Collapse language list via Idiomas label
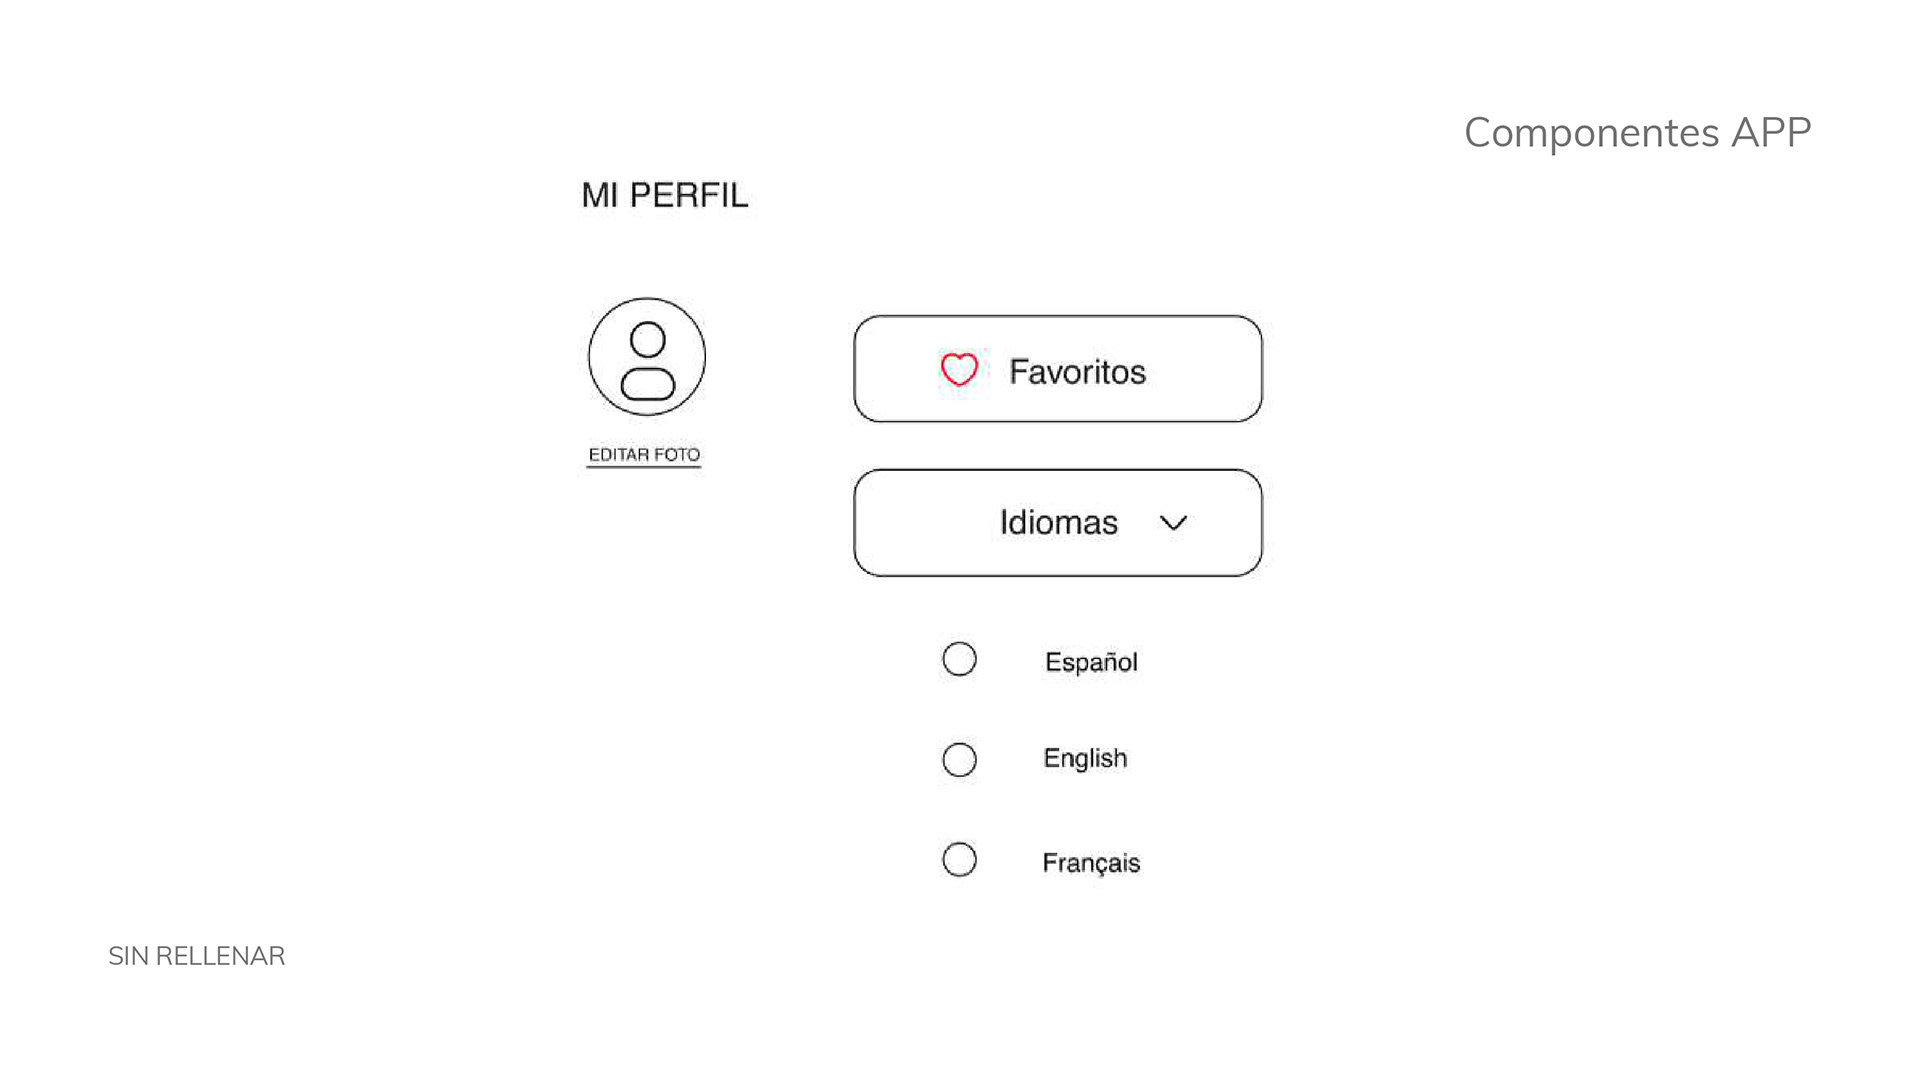1920x1080 pixels. point(1059,522)
